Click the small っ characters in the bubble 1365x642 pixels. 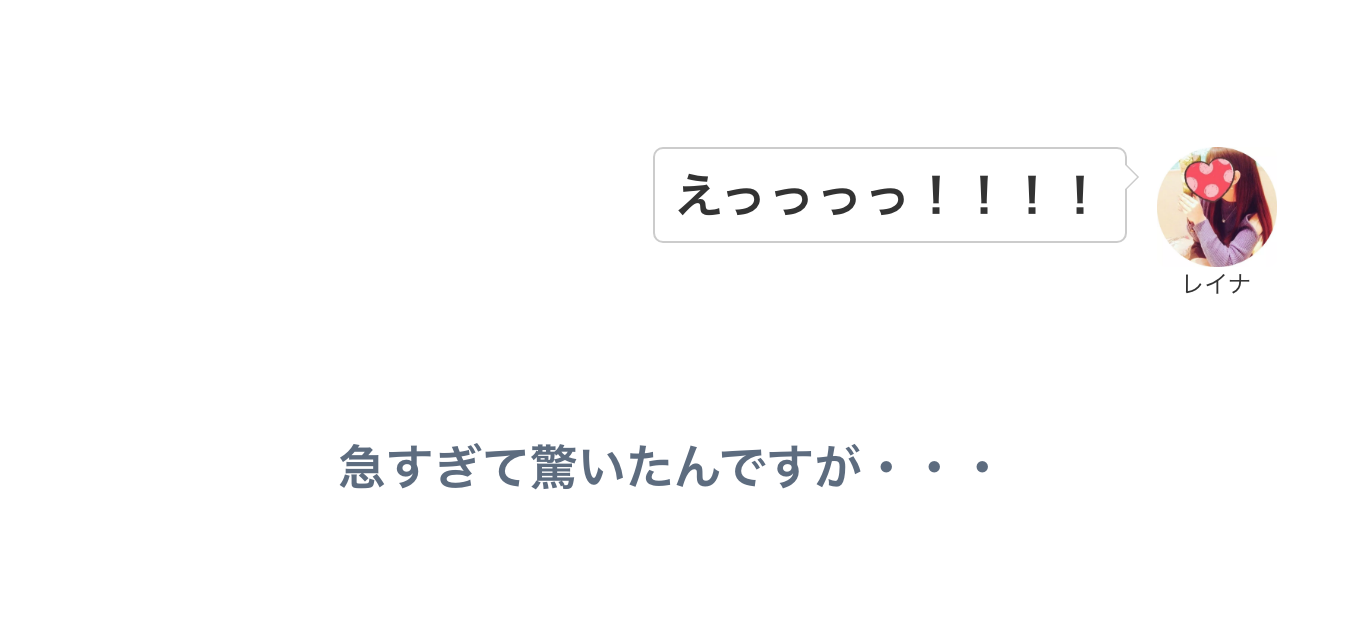(818, 200)
